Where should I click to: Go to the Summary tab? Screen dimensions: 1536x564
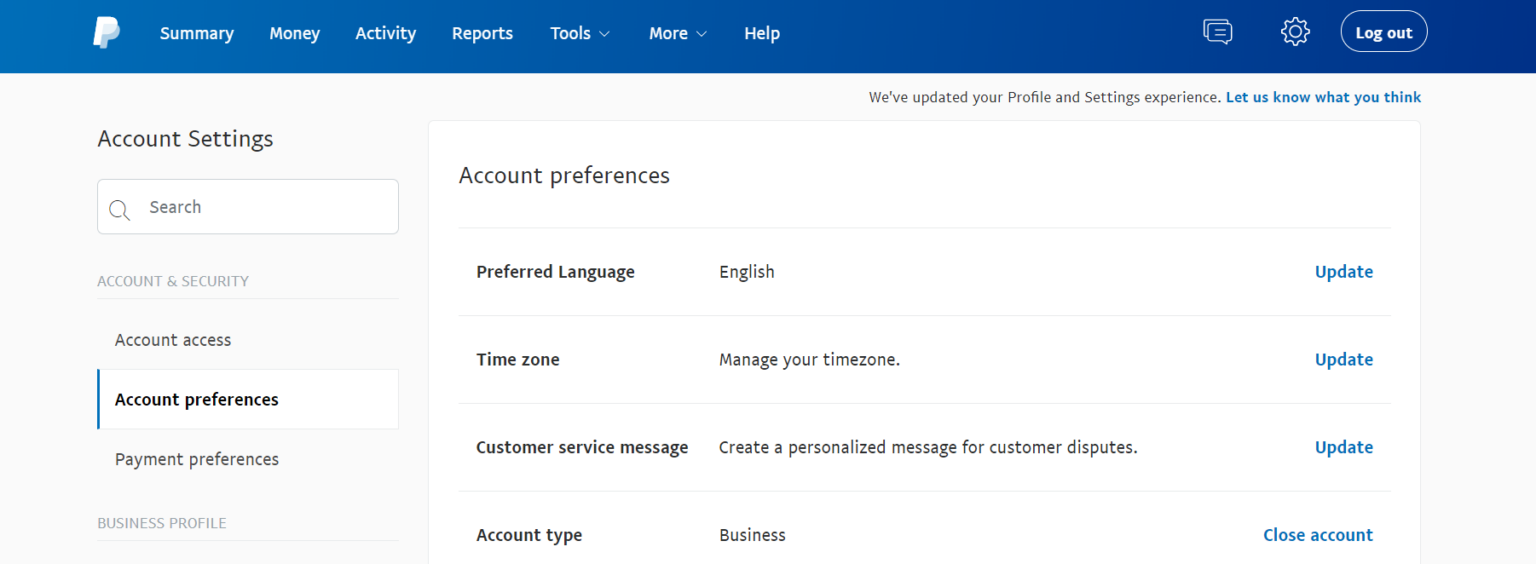(196, 33)
